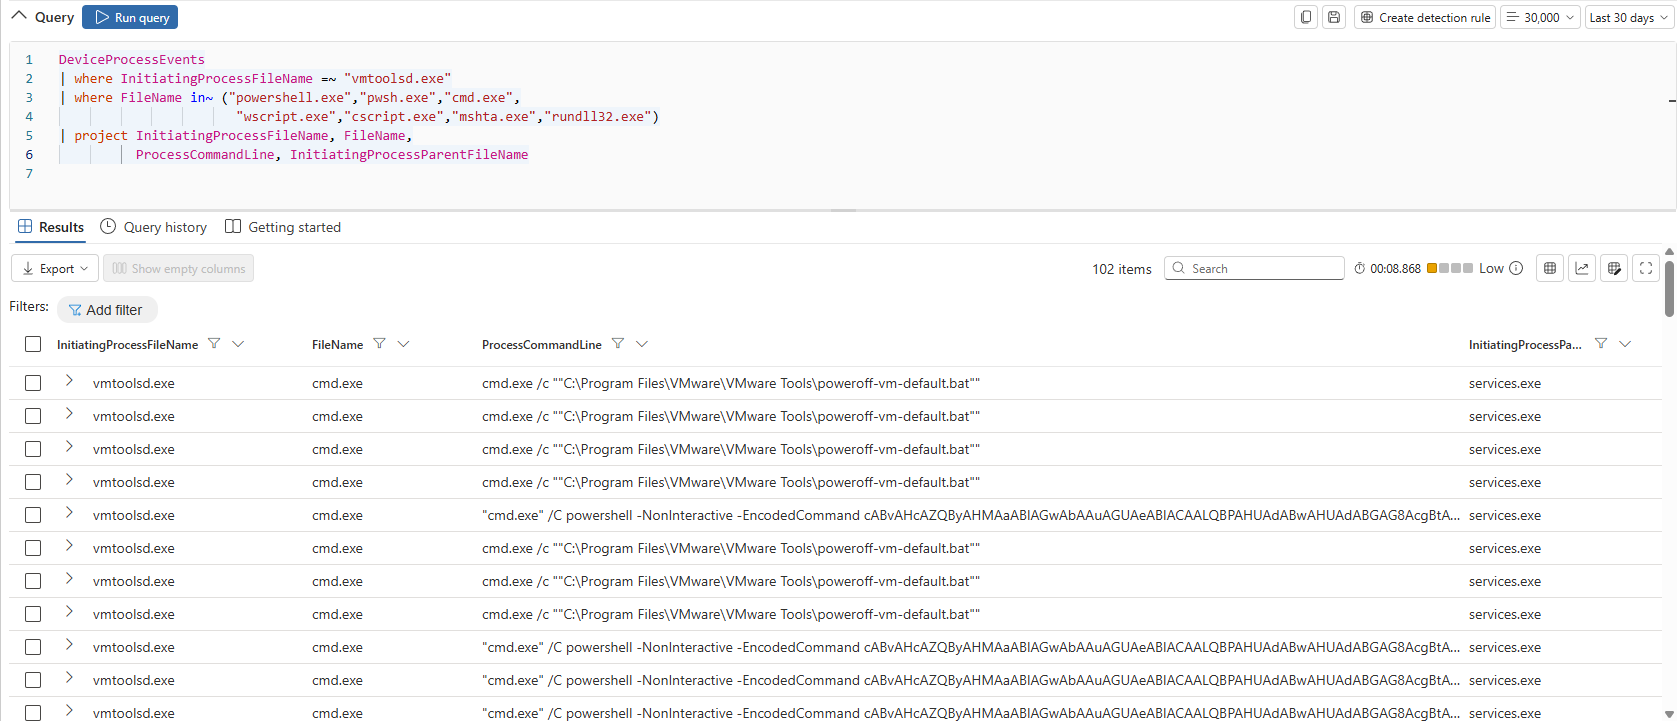This screenshot has width=1679, height=721.
Task: Copy the query using the clipboard icon
Action: (1305, 17)
